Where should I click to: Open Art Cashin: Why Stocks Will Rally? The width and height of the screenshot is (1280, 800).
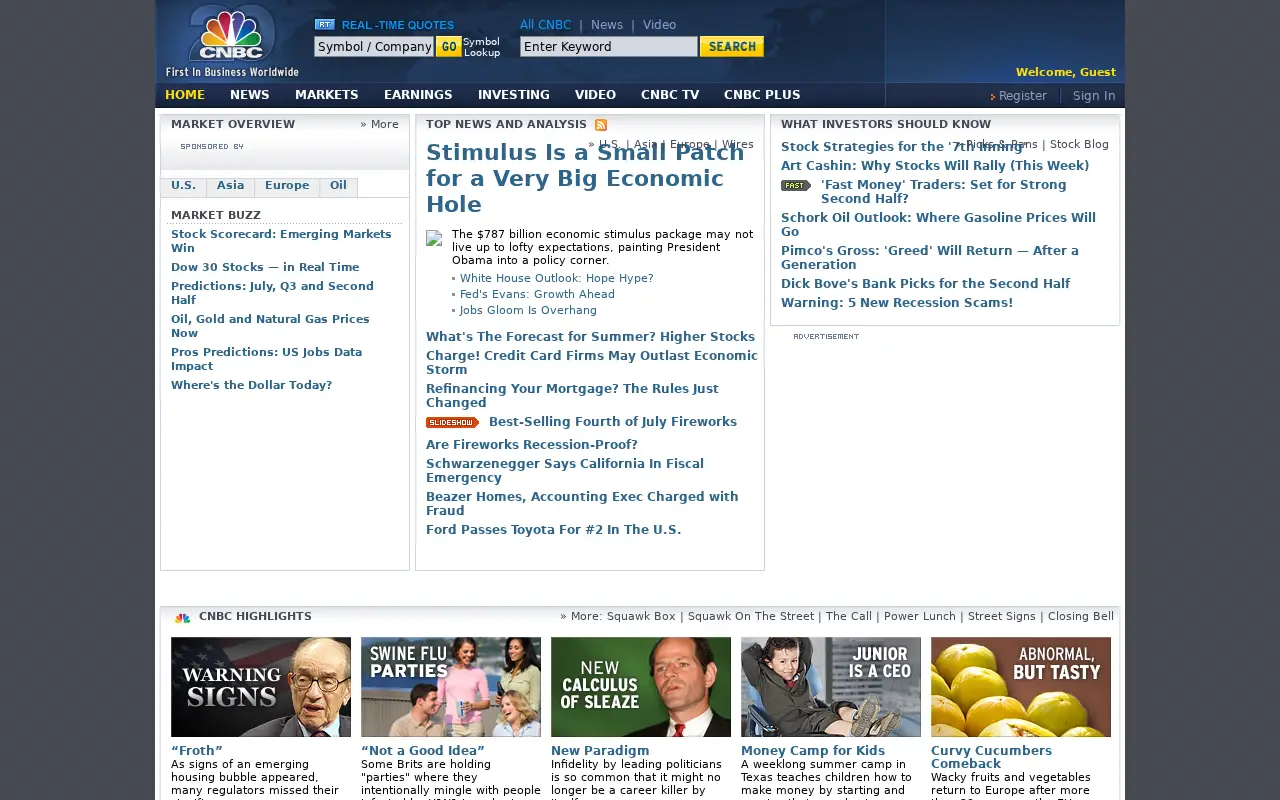click(935, 166)
